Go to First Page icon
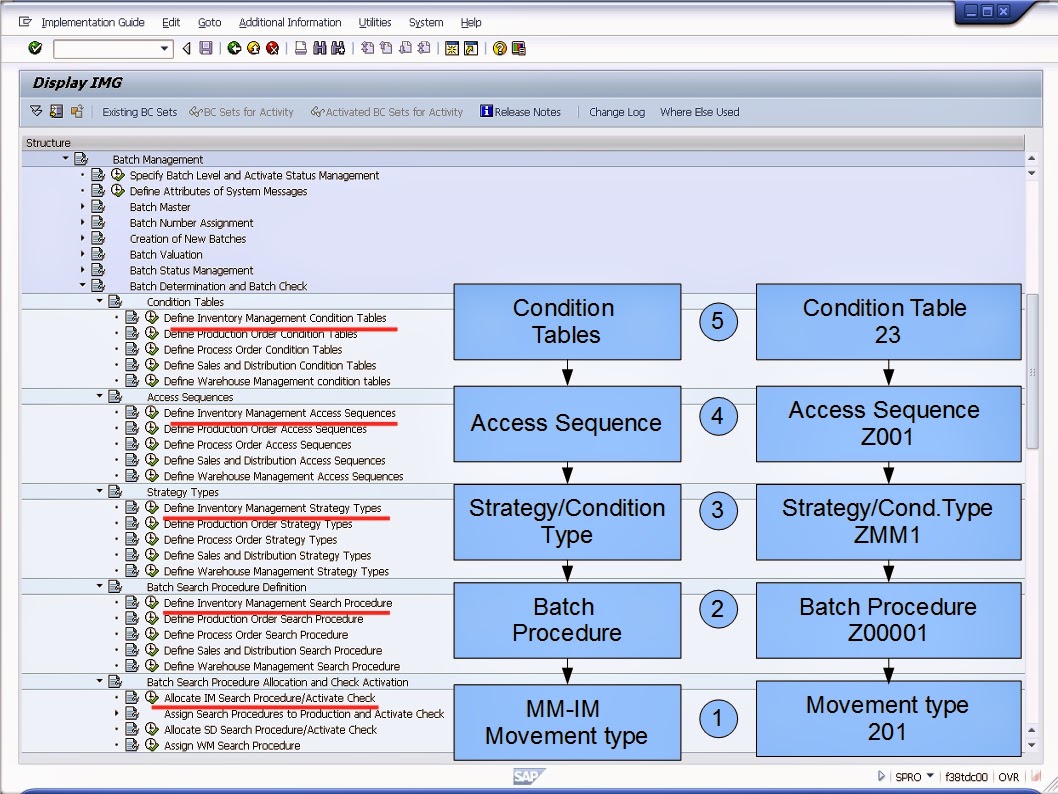 [368, 49]
